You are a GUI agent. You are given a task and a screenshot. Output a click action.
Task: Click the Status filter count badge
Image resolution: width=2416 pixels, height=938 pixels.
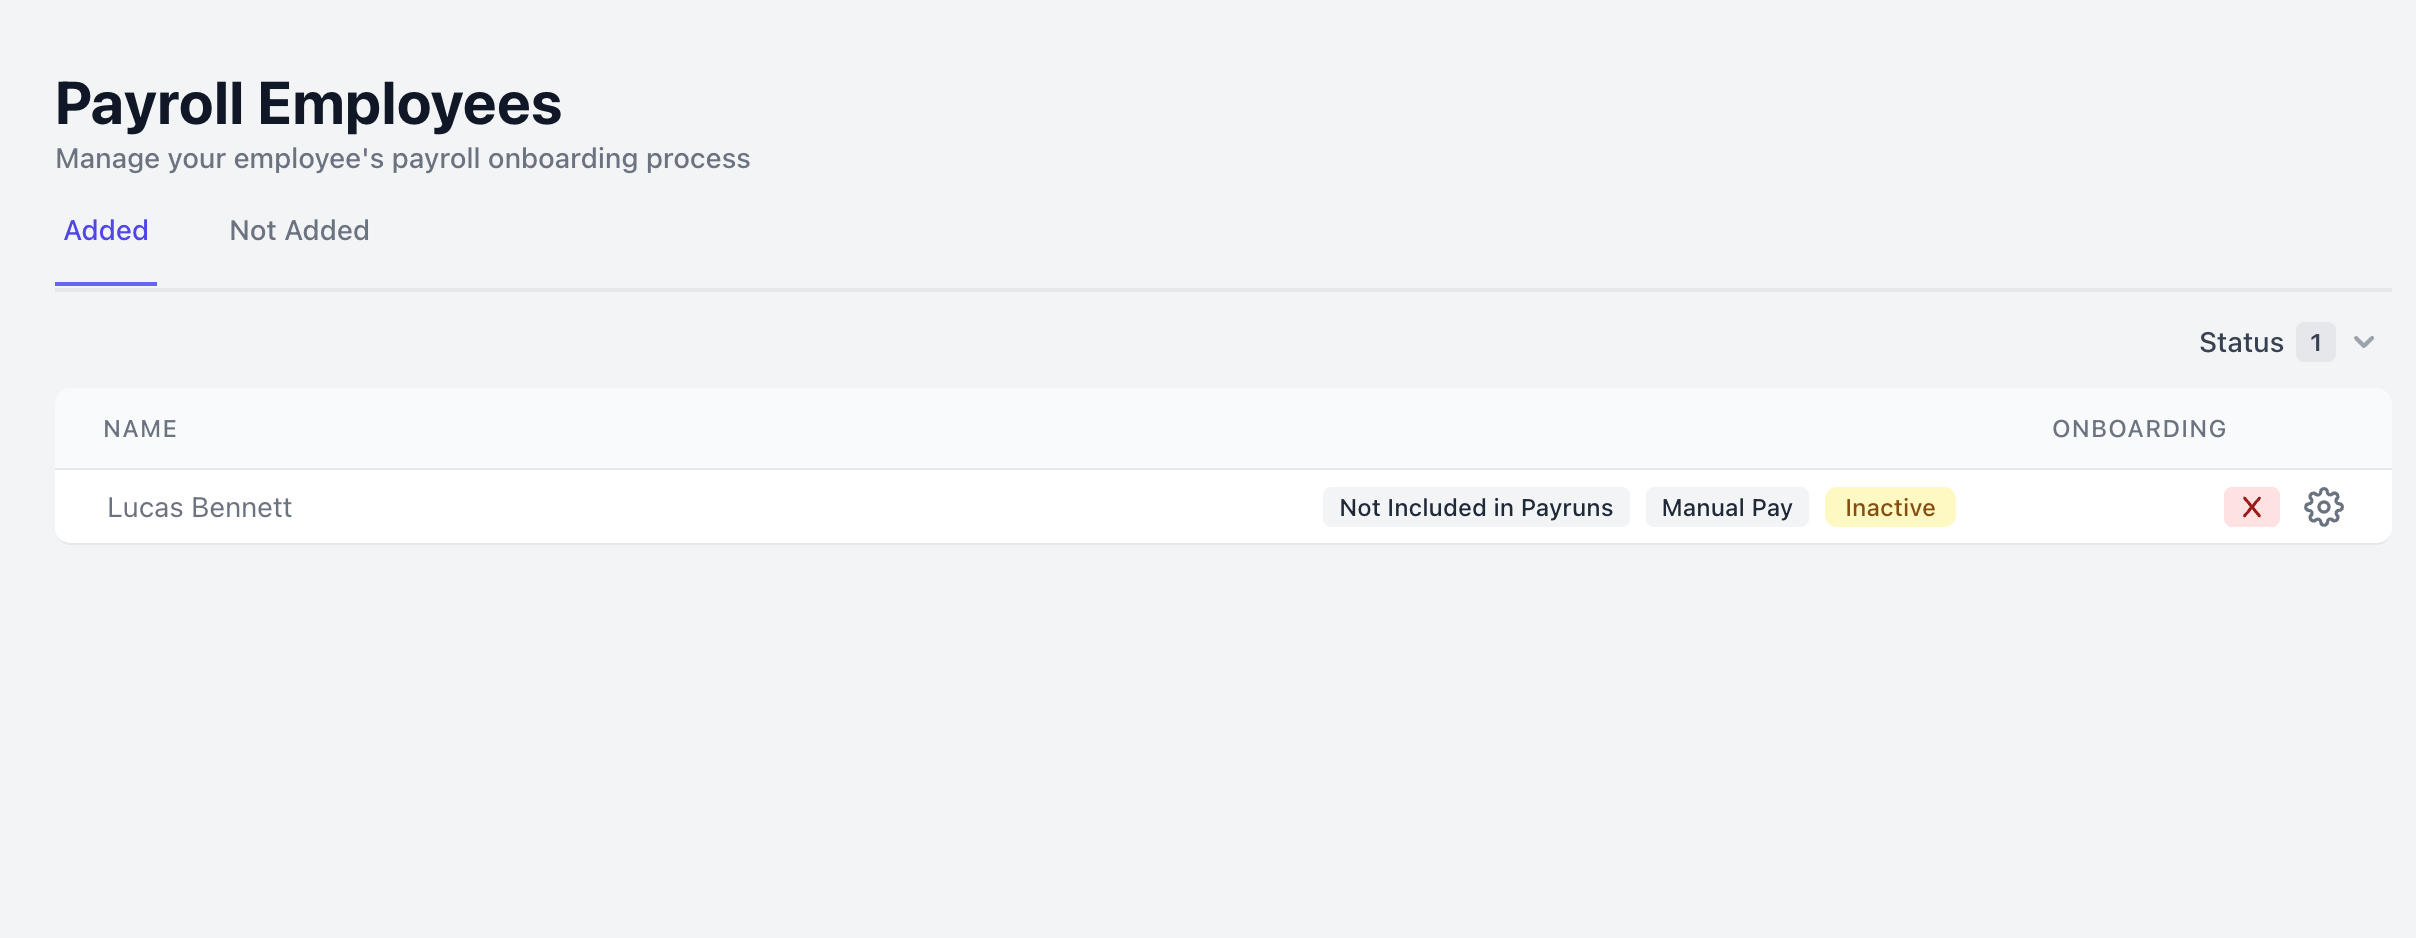click(x=2315, y=342)
